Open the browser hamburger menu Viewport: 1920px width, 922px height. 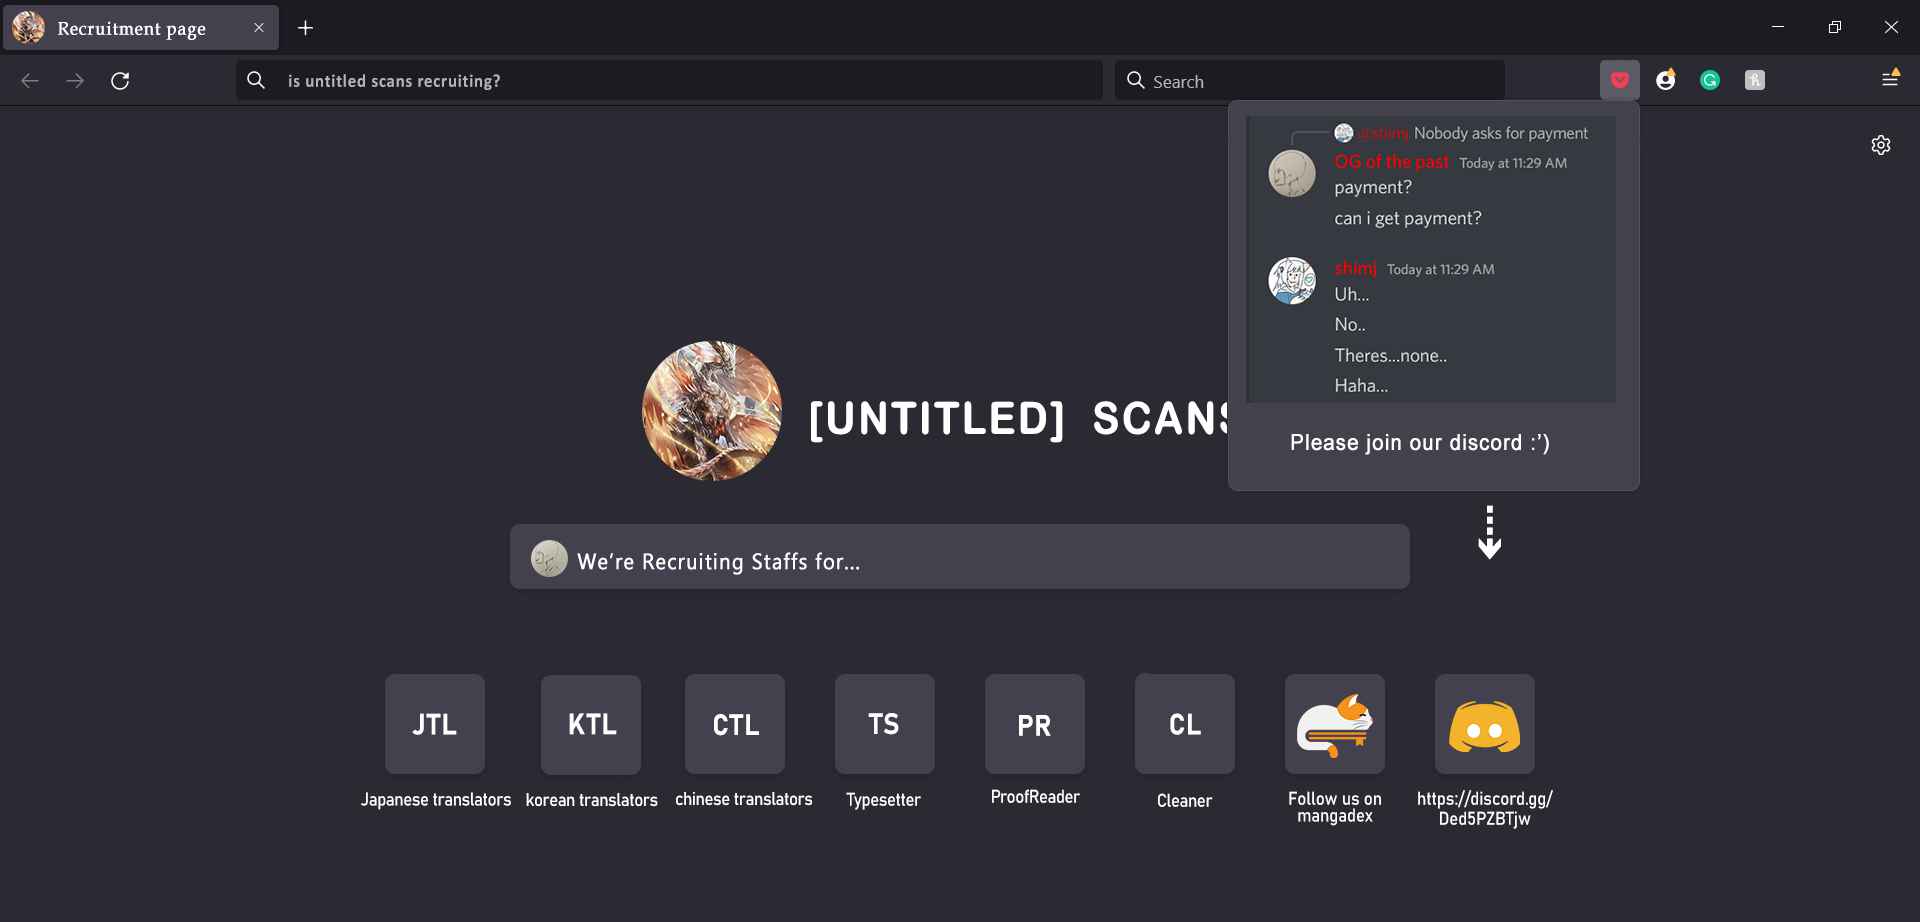click(x=1889, y=79)
